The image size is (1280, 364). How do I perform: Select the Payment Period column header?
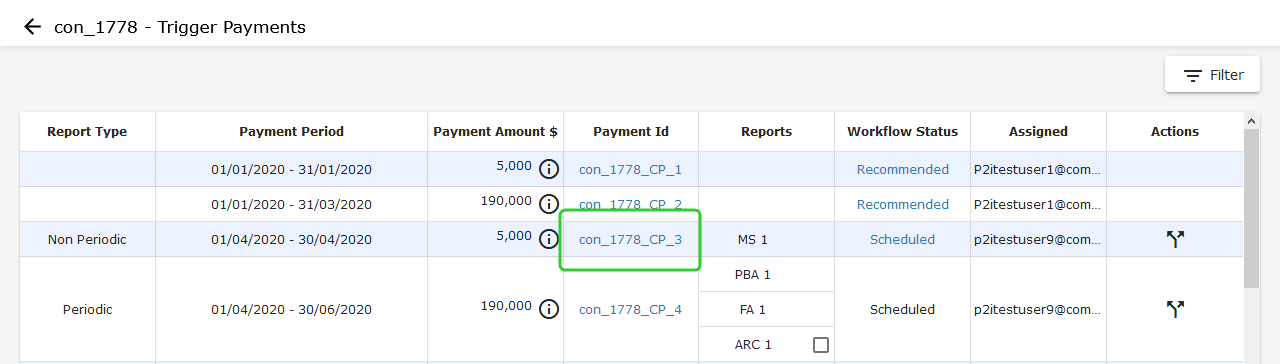pos(291,132)
